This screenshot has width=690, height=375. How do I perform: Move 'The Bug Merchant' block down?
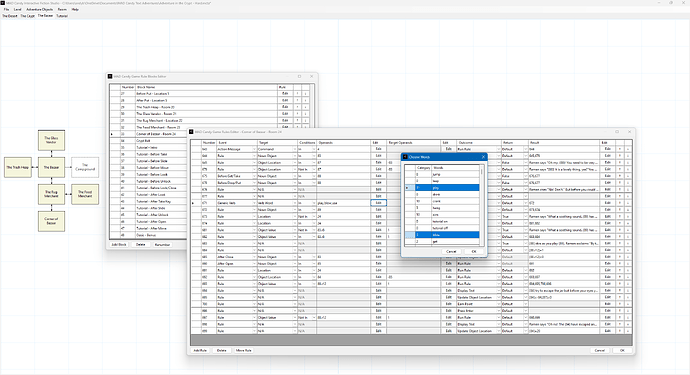(x=305, y=120)
